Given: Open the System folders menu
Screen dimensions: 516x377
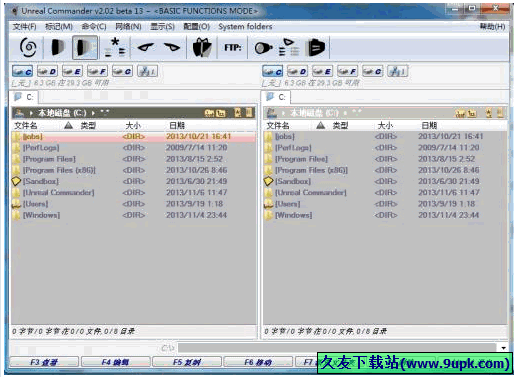Looking at the screenshot, I should [x=245, y=27].
